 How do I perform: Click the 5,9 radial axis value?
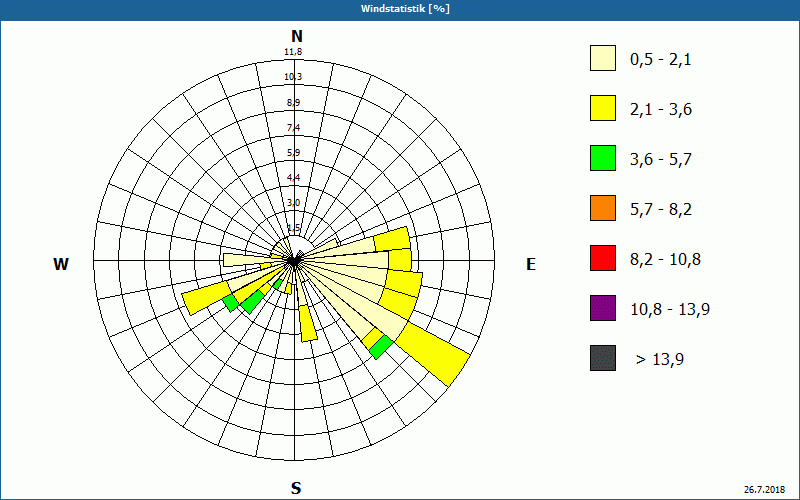point(293,153)
